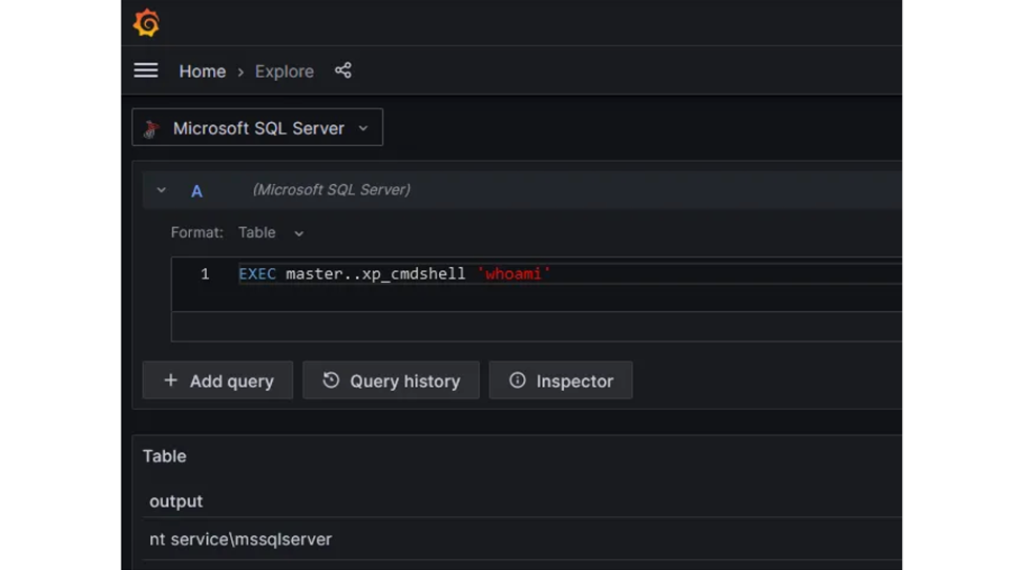Click the 'whoami' string in the query
The width and height of the screenshot is (1024, 570).
513,274
